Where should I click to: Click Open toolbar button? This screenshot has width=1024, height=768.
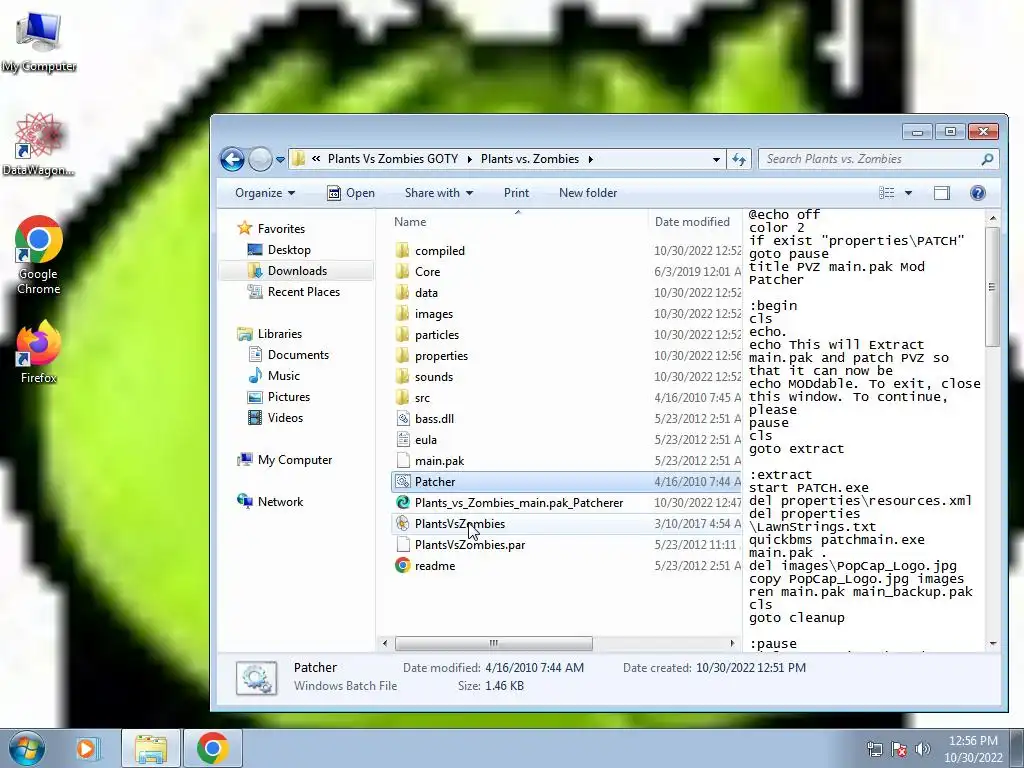351,193
